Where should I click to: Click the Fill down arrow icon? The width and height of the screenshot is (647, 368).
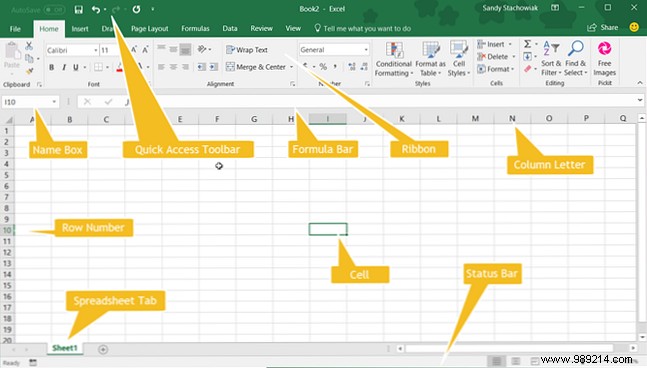click(527, 57)
